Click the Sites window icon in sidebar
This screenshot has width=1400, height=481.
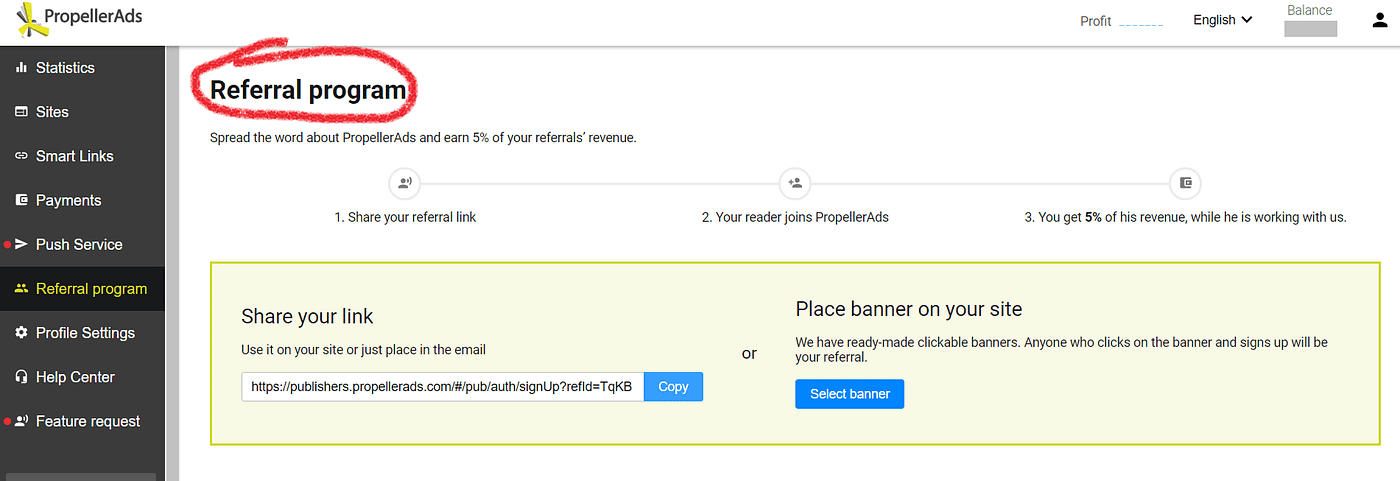point(21,112)
